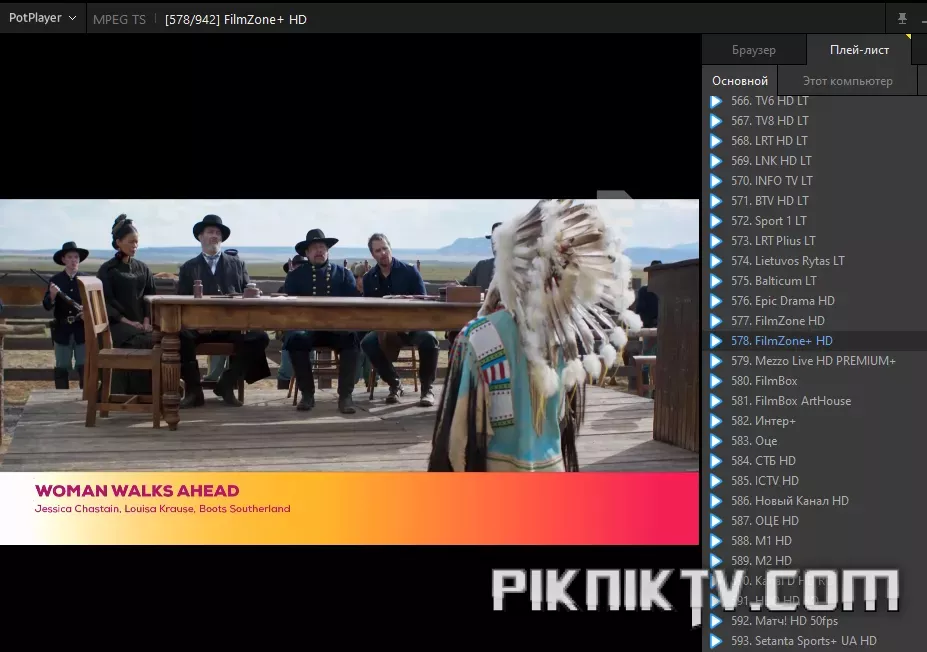
Task: Select playlist entry 581. FilmBox ArtHouse
Action: pos(791,401)
